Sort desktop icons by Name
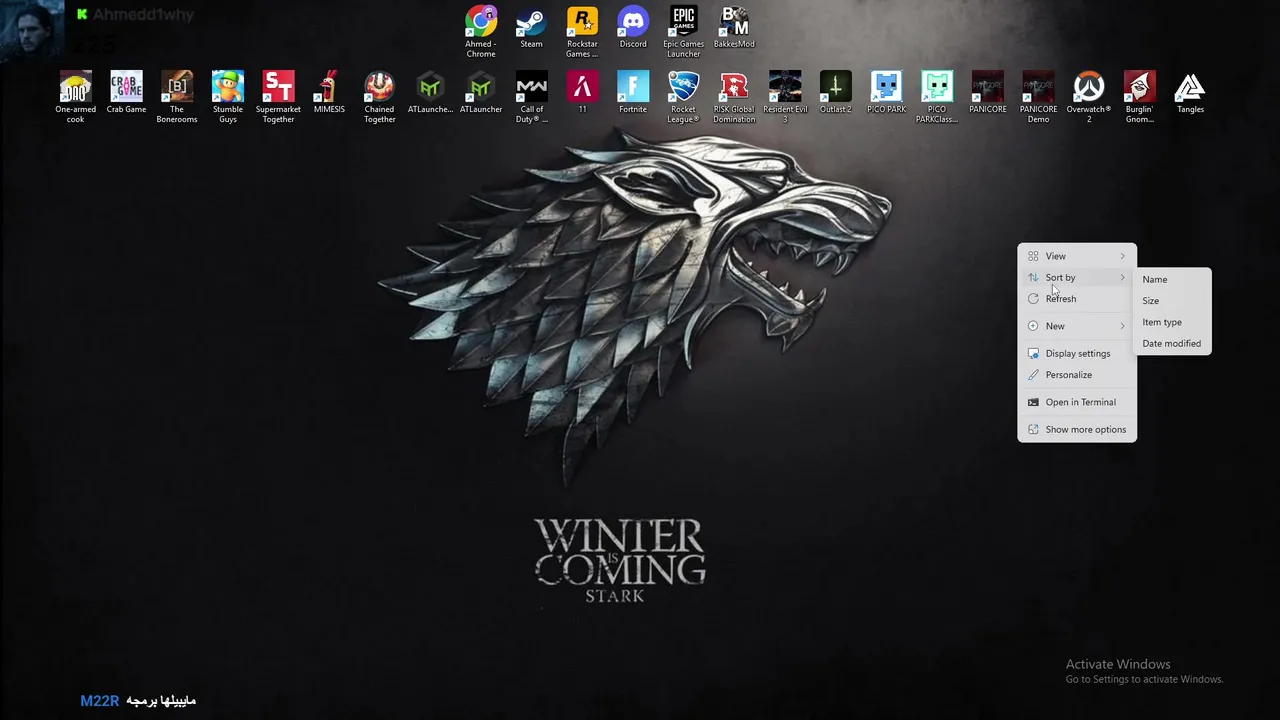1280x720 pixels. tap(1172, 279)
